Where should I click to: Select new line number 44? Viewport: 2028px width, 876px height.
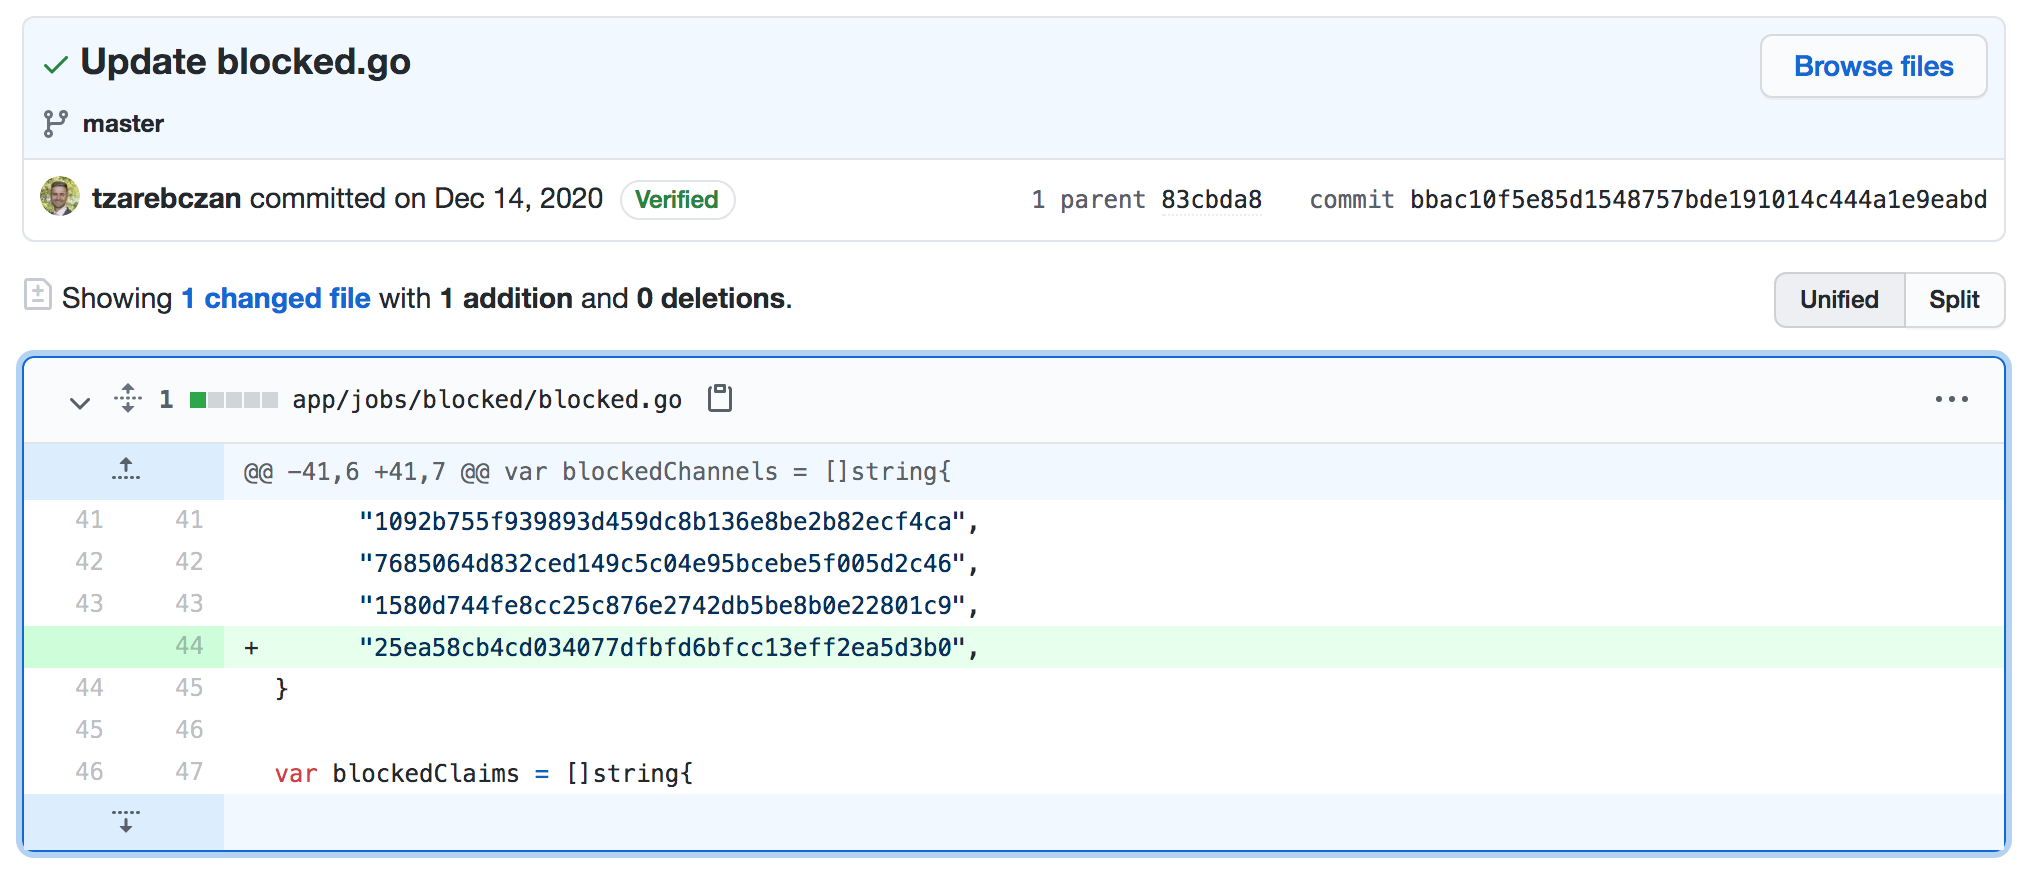189,646
